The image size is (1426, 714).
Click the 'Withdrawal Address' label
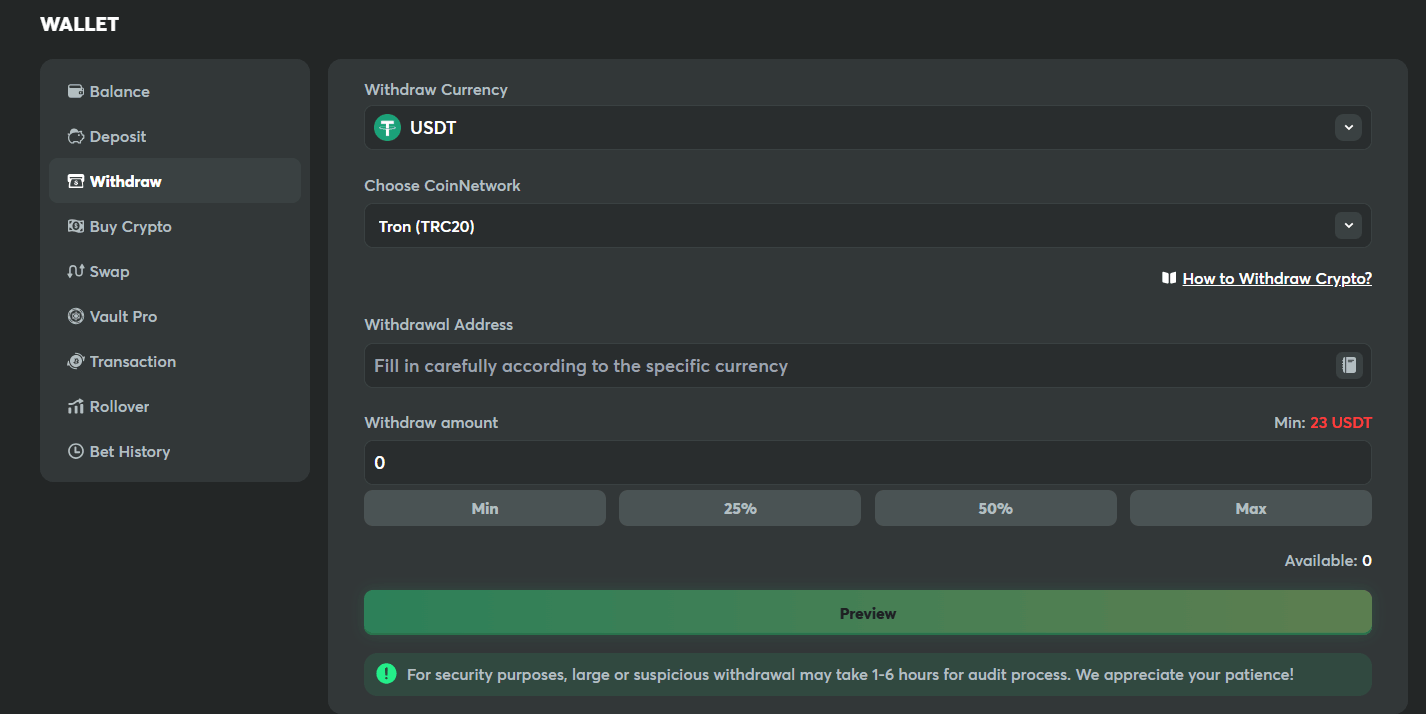[438, 324]
